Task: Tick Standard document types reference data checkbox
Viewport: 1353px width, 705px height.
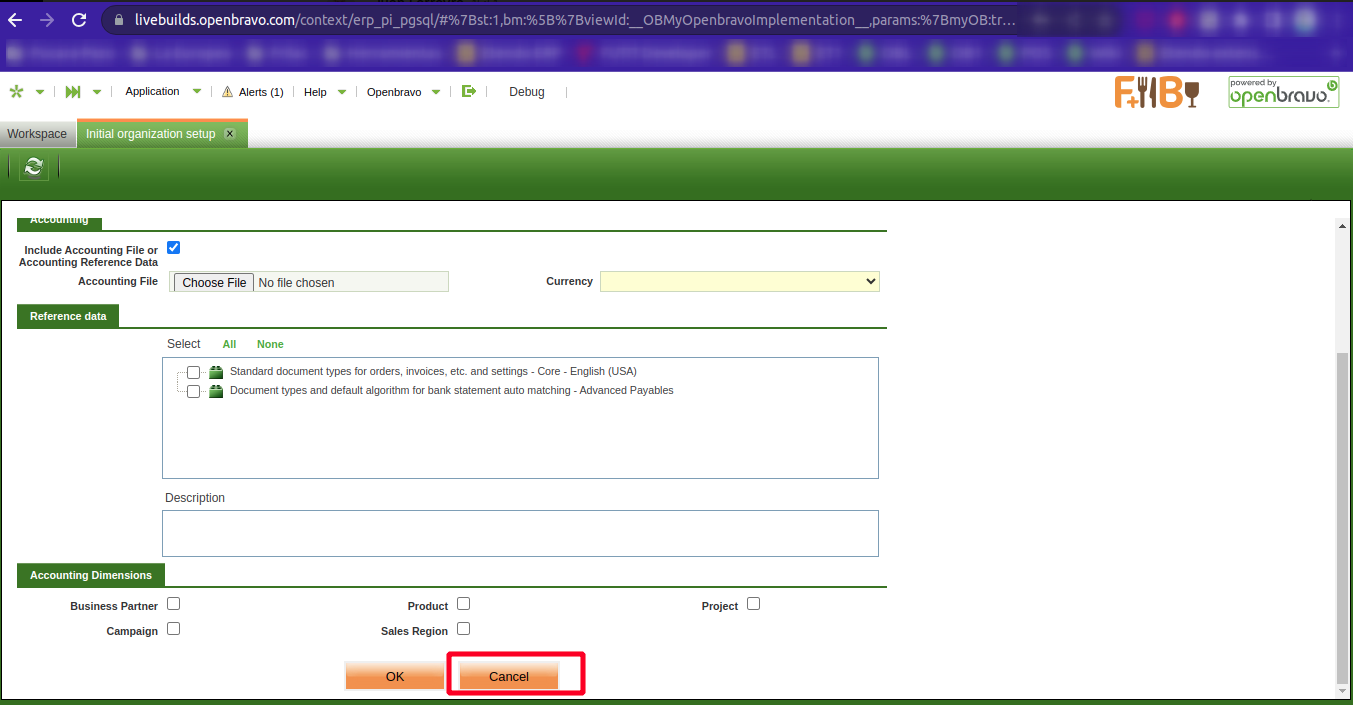Action: point(194,372)
